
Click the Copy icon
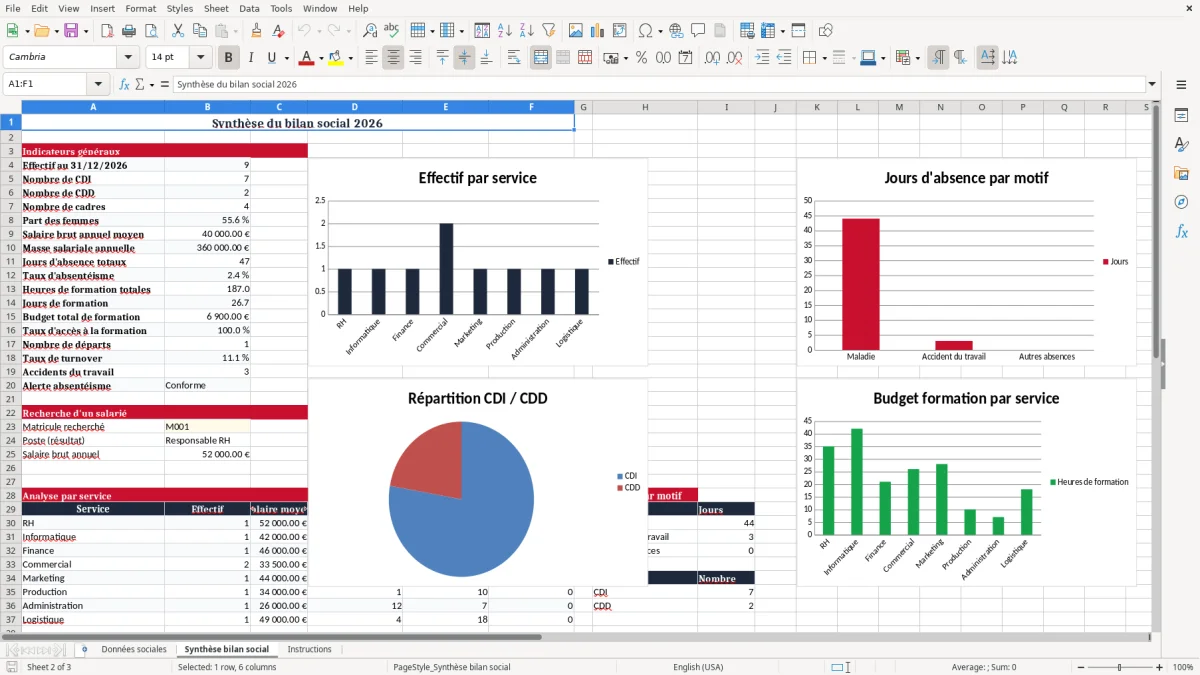pos(200,31)
